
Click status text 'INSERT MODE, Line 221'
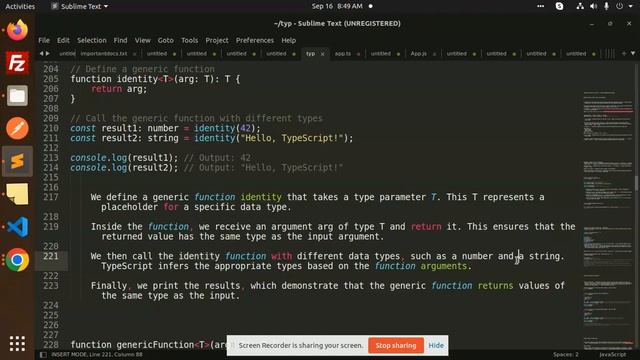80,355
